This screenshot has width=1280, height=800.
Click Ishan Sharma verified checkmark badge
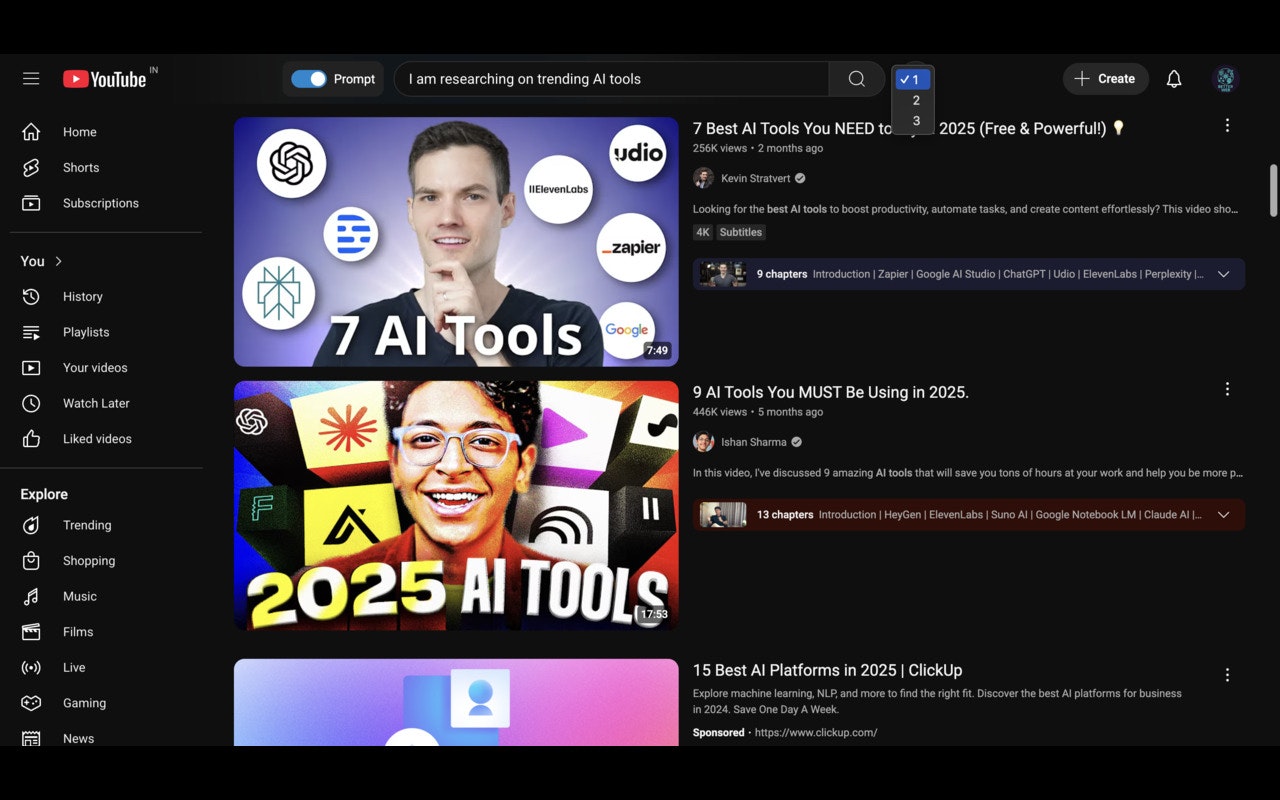(797, 442)
